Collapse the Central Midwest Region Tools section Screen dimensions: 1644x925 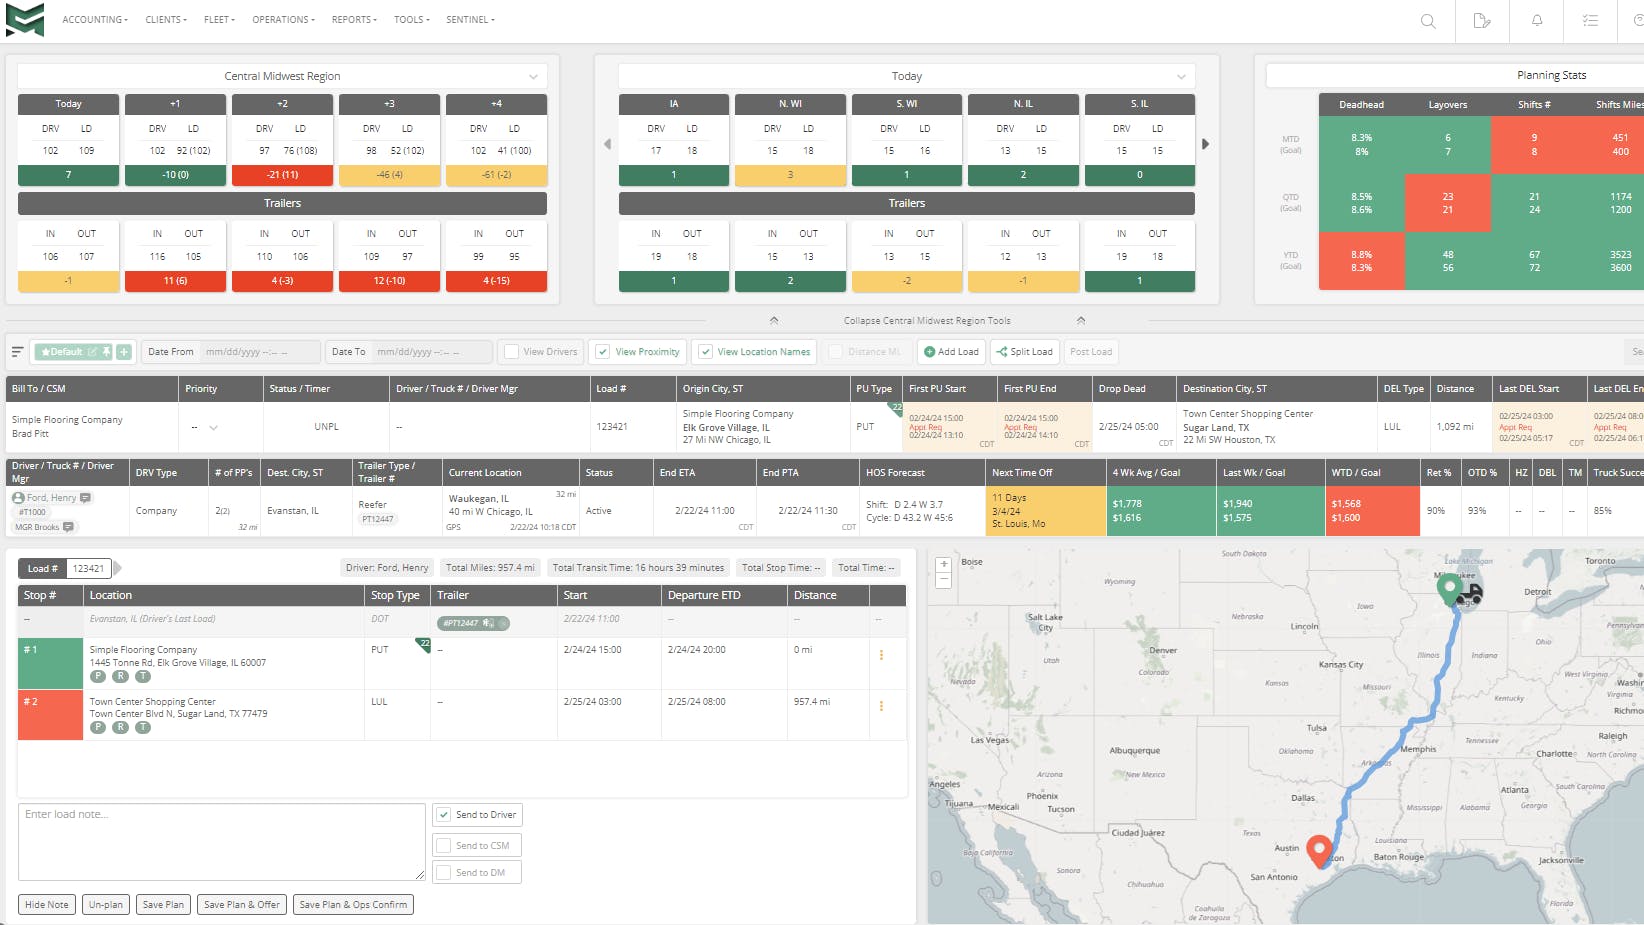click(x=927, y=320)
